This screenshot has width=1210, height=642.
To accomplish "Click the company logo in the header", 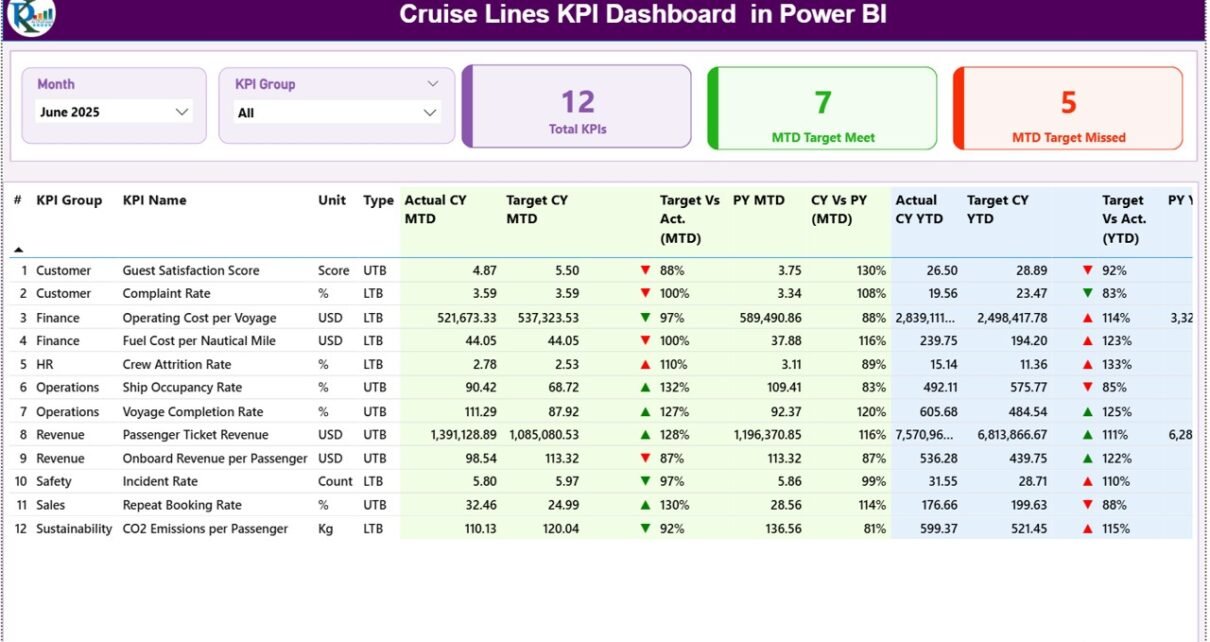I will (x=30, y=16).
